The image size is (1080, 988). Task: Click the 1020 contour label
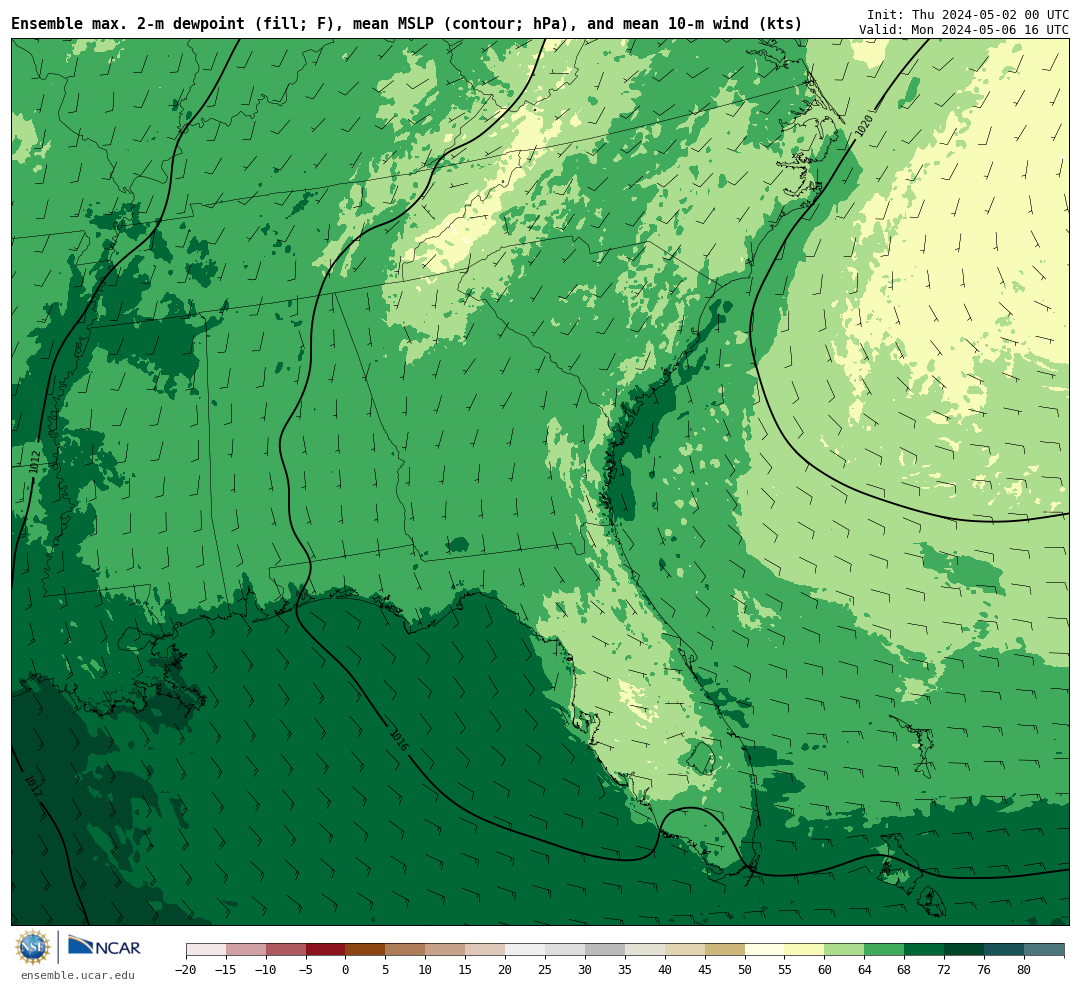pos(864,125)
